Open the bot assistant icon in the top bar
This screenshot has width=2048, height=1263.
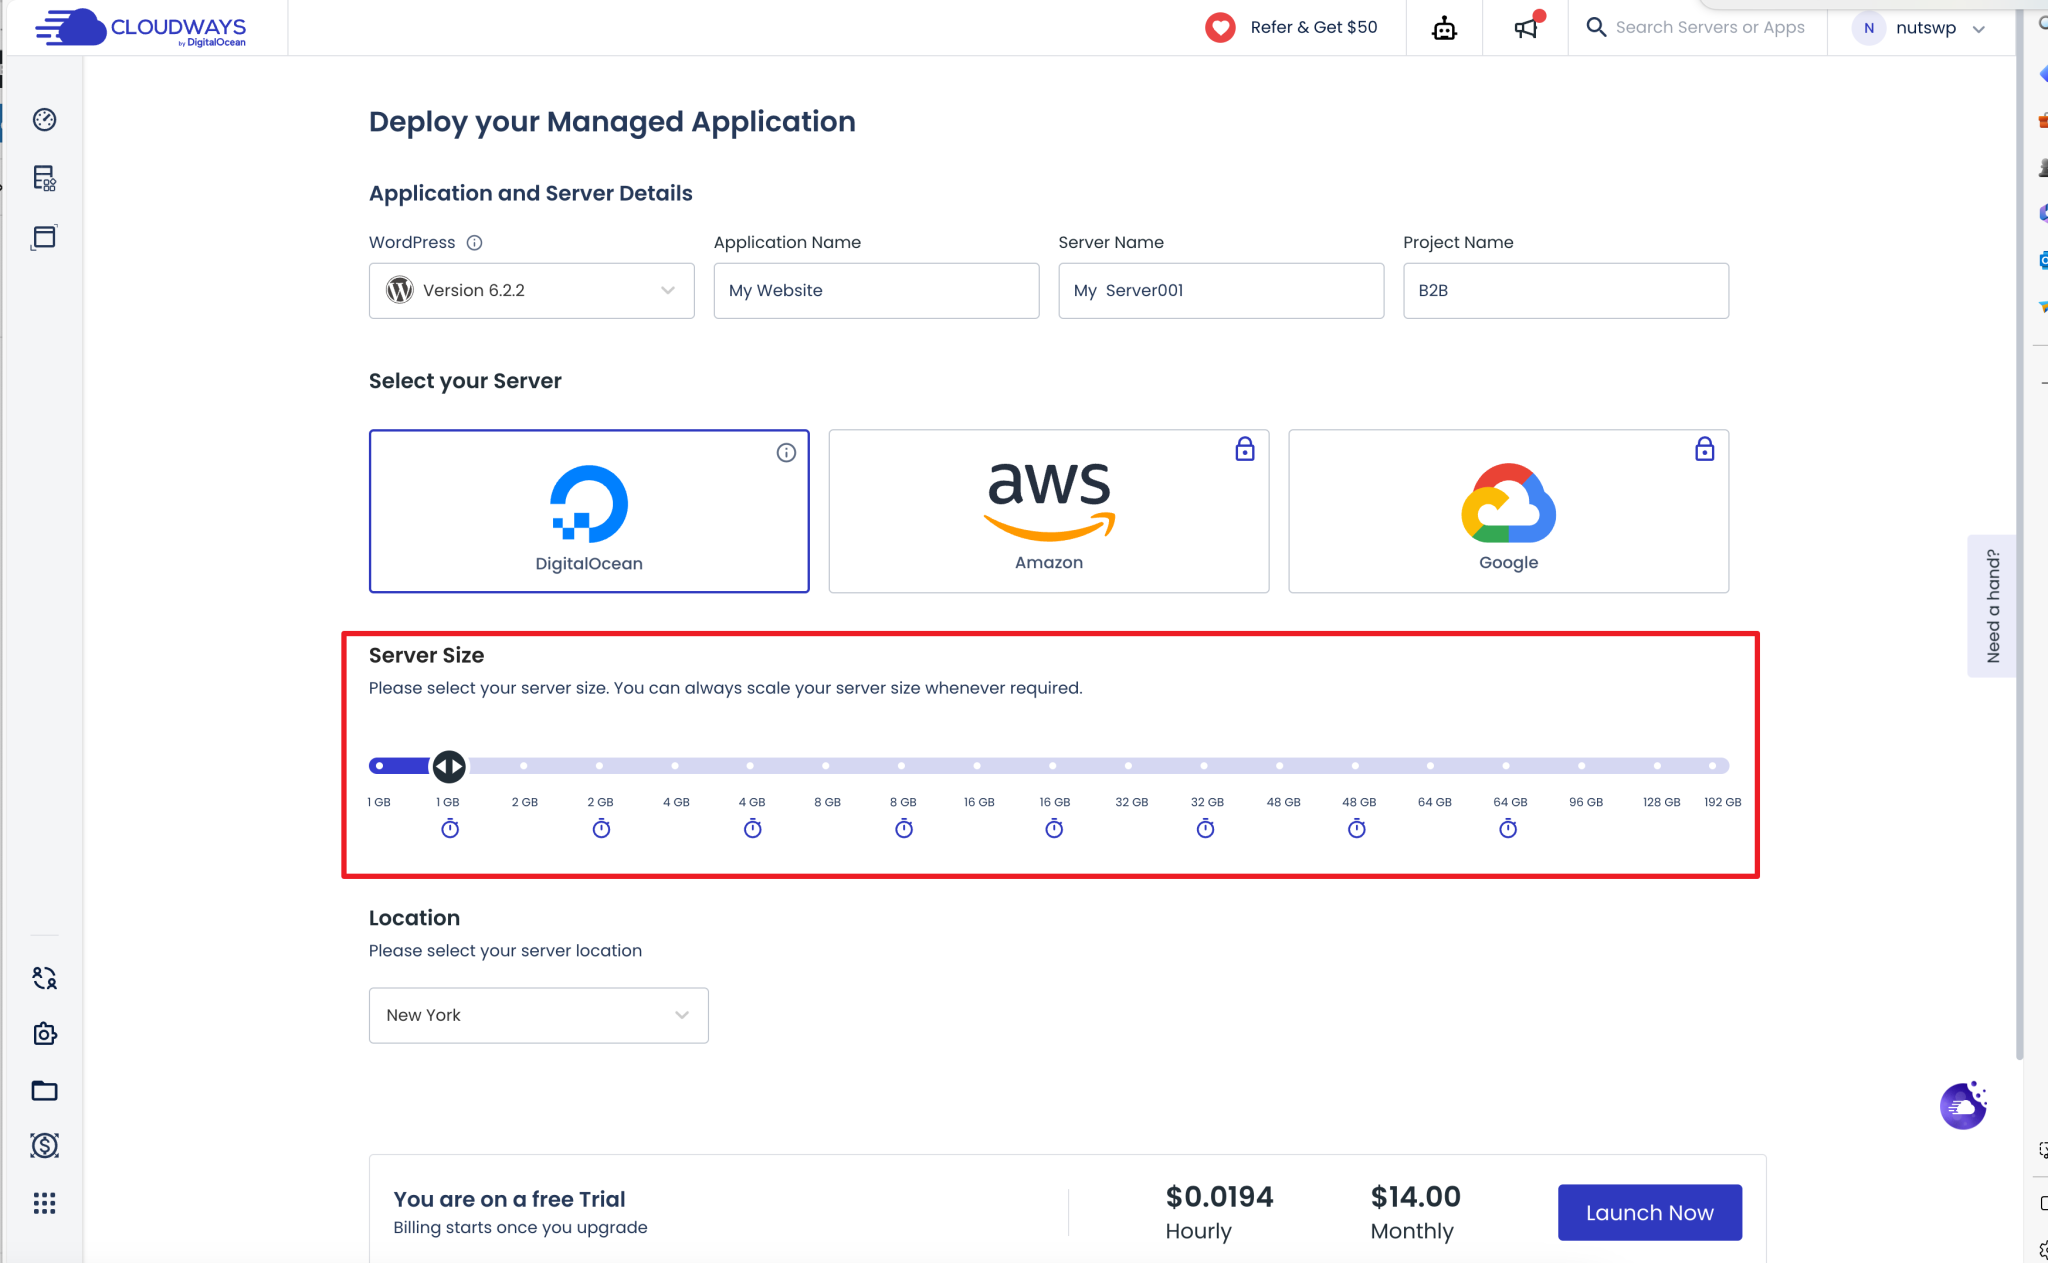click(1444, 27)
